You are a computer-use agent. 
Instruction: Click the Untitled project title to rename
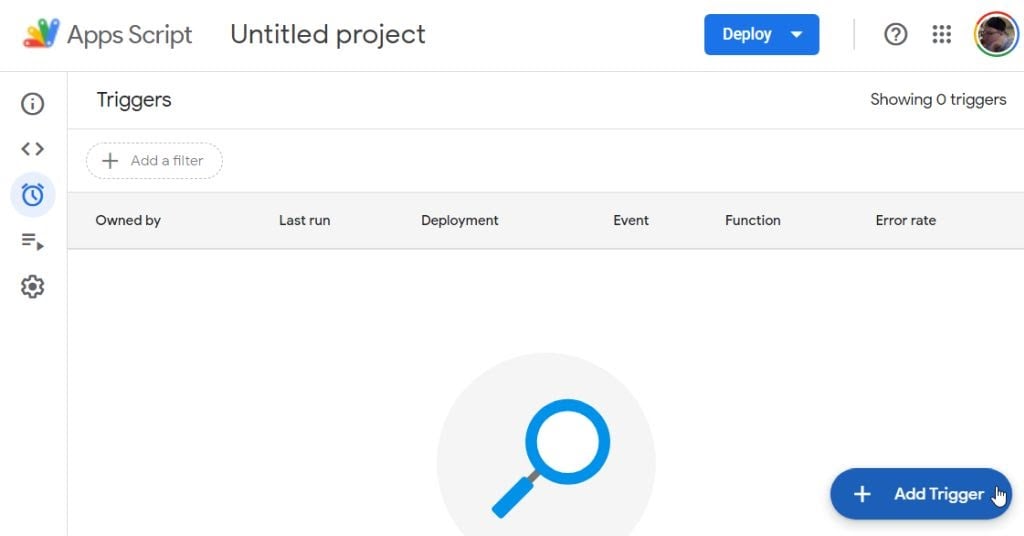coord(328,34)
